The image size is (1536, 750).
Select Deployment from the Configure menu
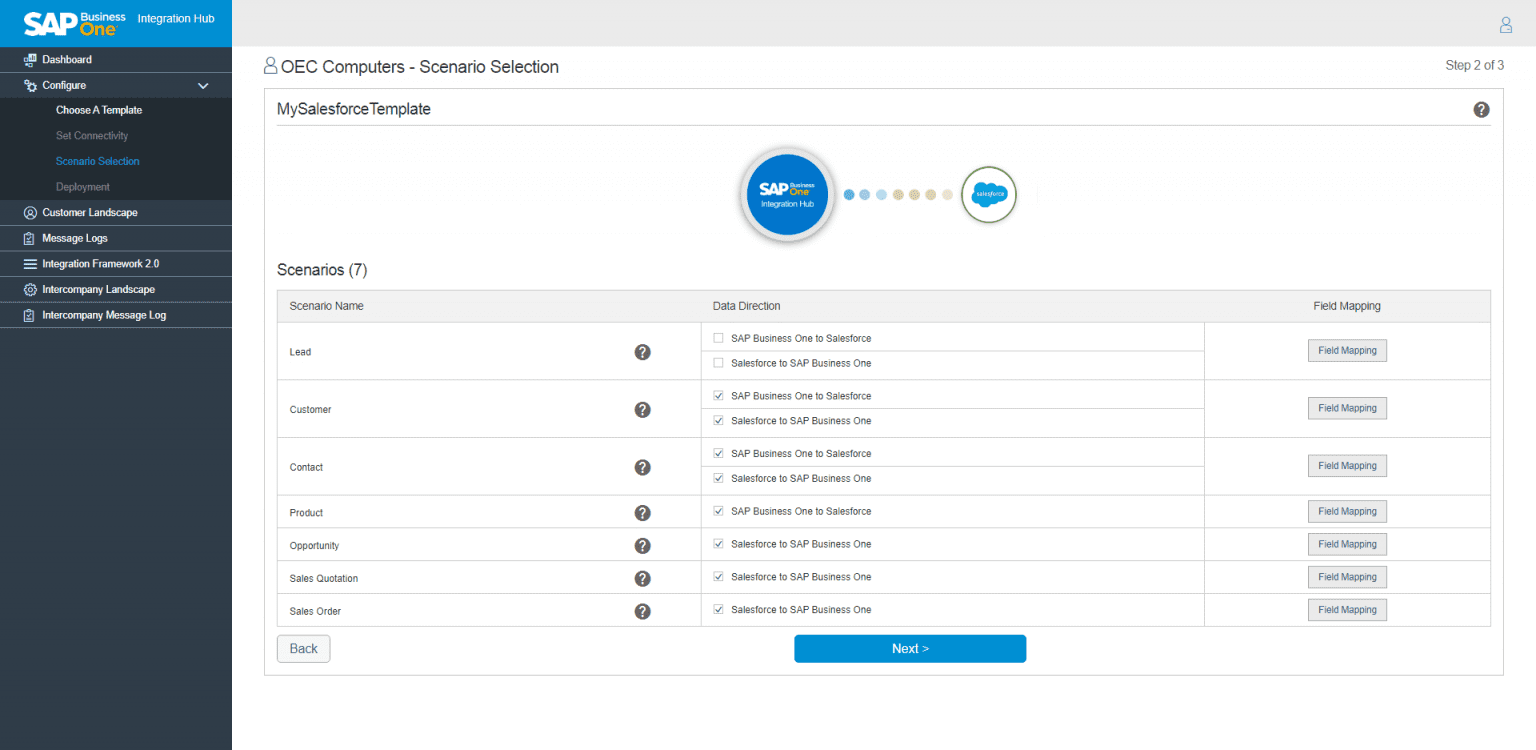83,186
